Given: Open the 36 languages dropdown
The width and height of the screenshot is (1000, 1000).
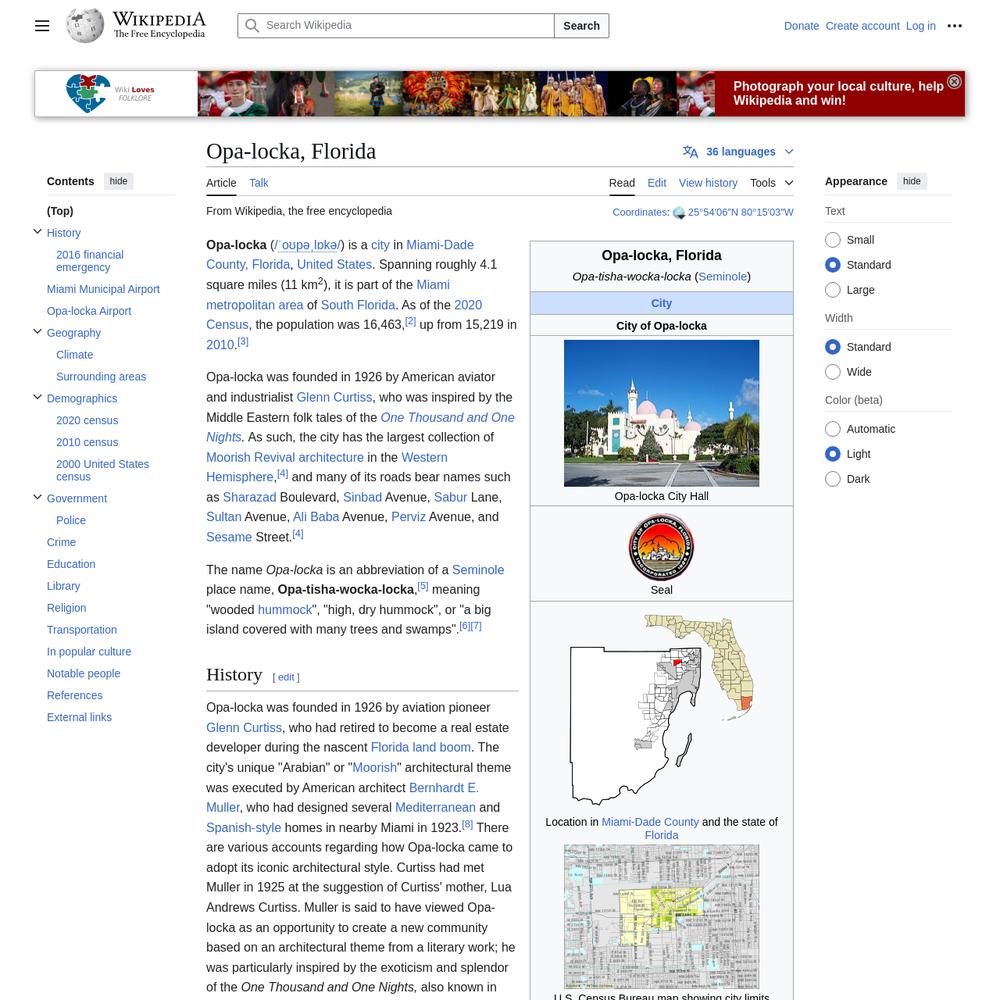Looking at the screenshot, I should point(738,152).
